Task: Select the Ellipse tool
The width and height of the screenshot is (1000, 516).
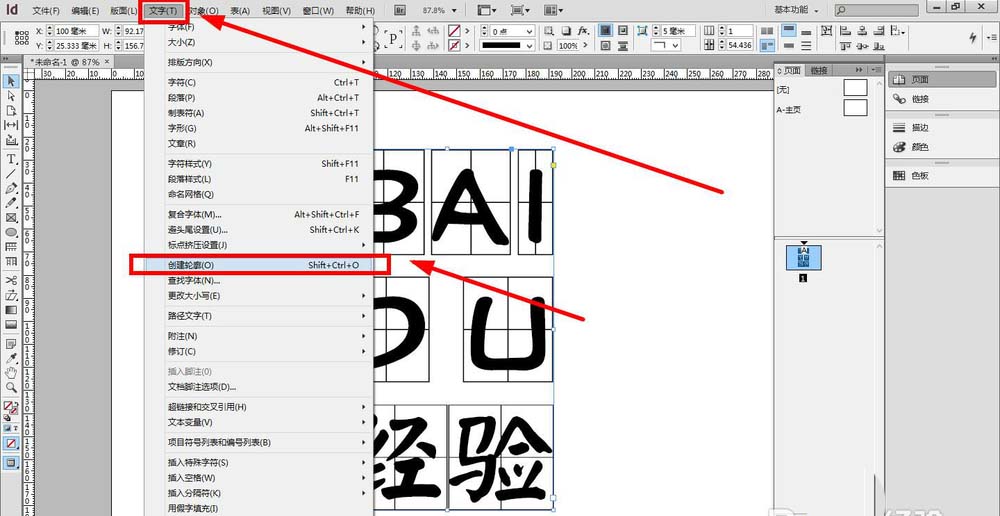Action: (x=11, y=233)
